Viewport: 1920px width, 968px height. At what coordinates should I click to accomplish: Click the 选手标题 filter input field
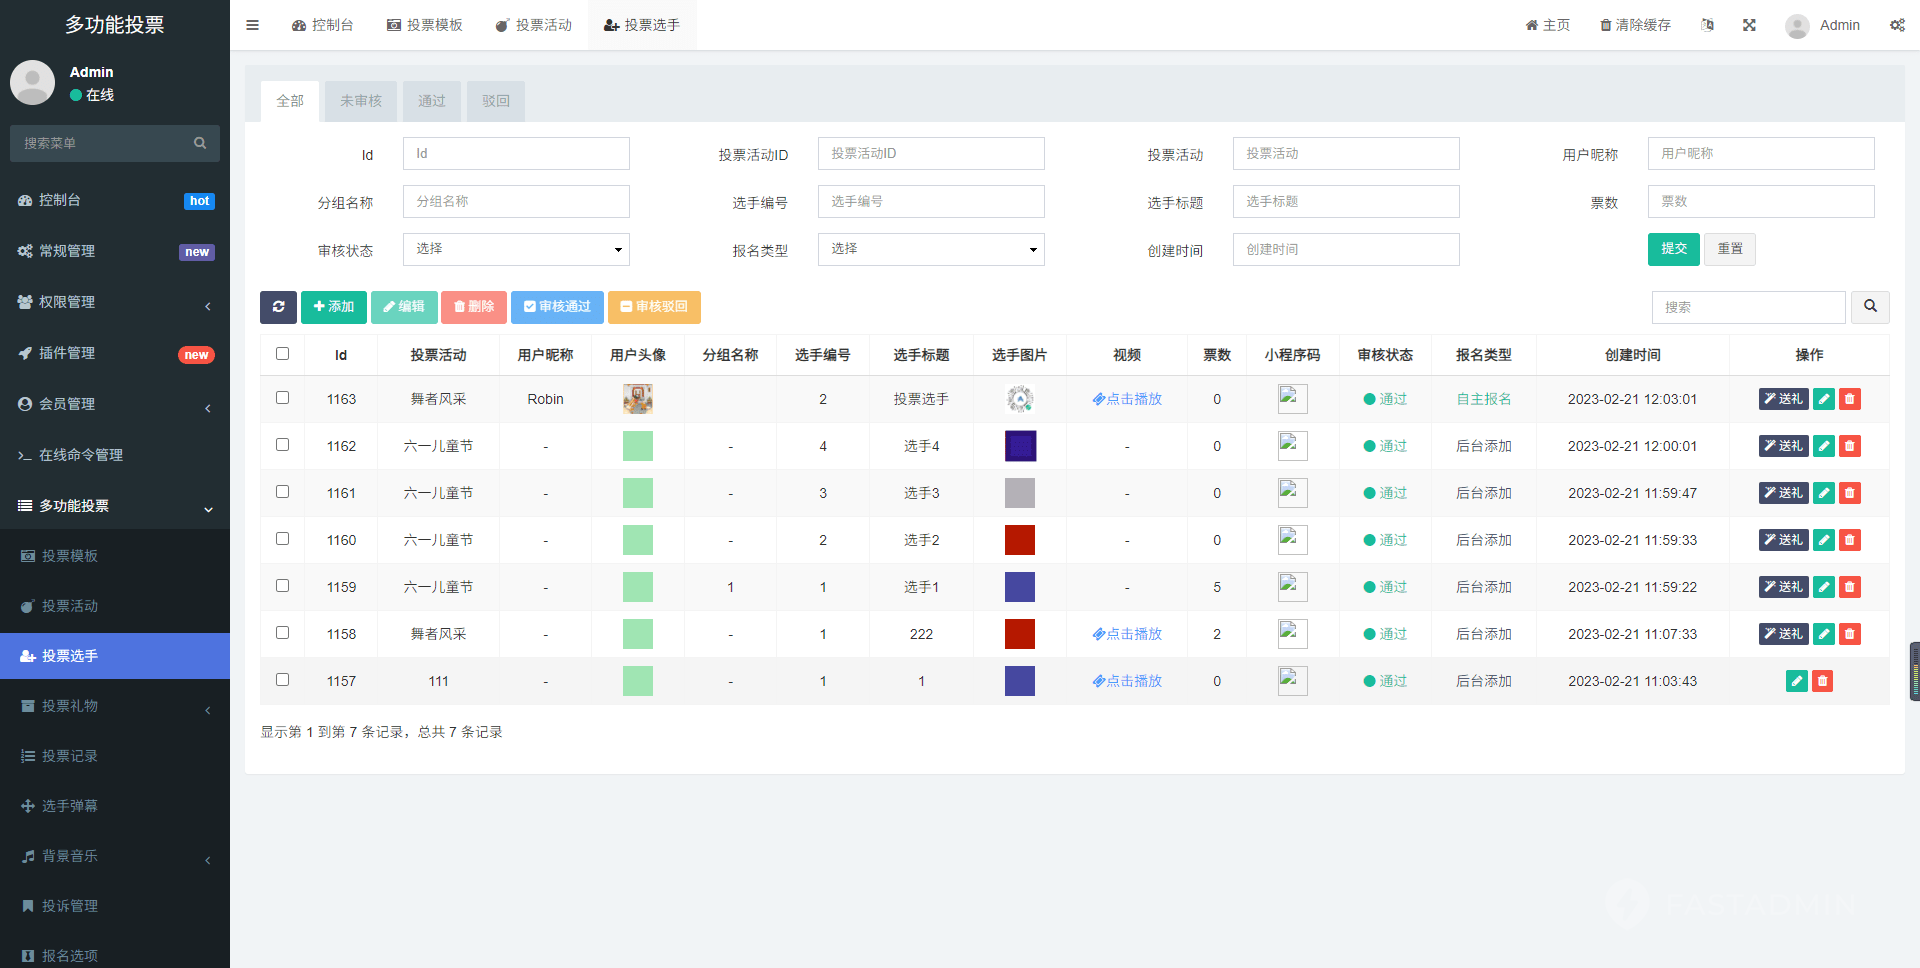1345,202
